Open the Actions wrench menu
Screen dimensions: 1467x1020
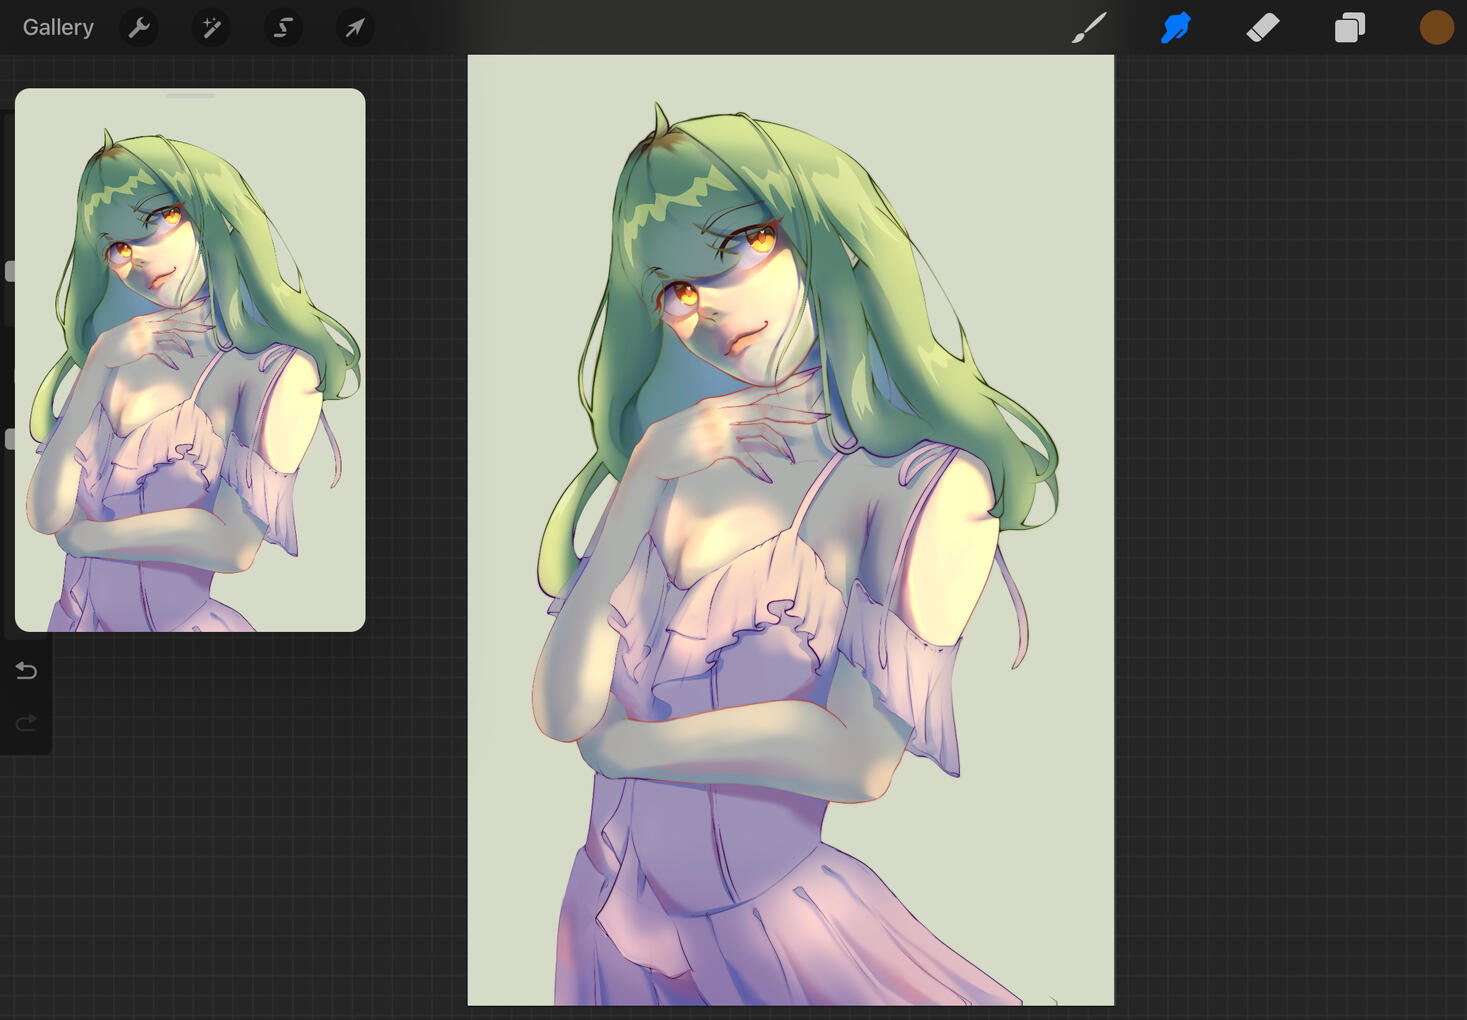pos(139,27)
